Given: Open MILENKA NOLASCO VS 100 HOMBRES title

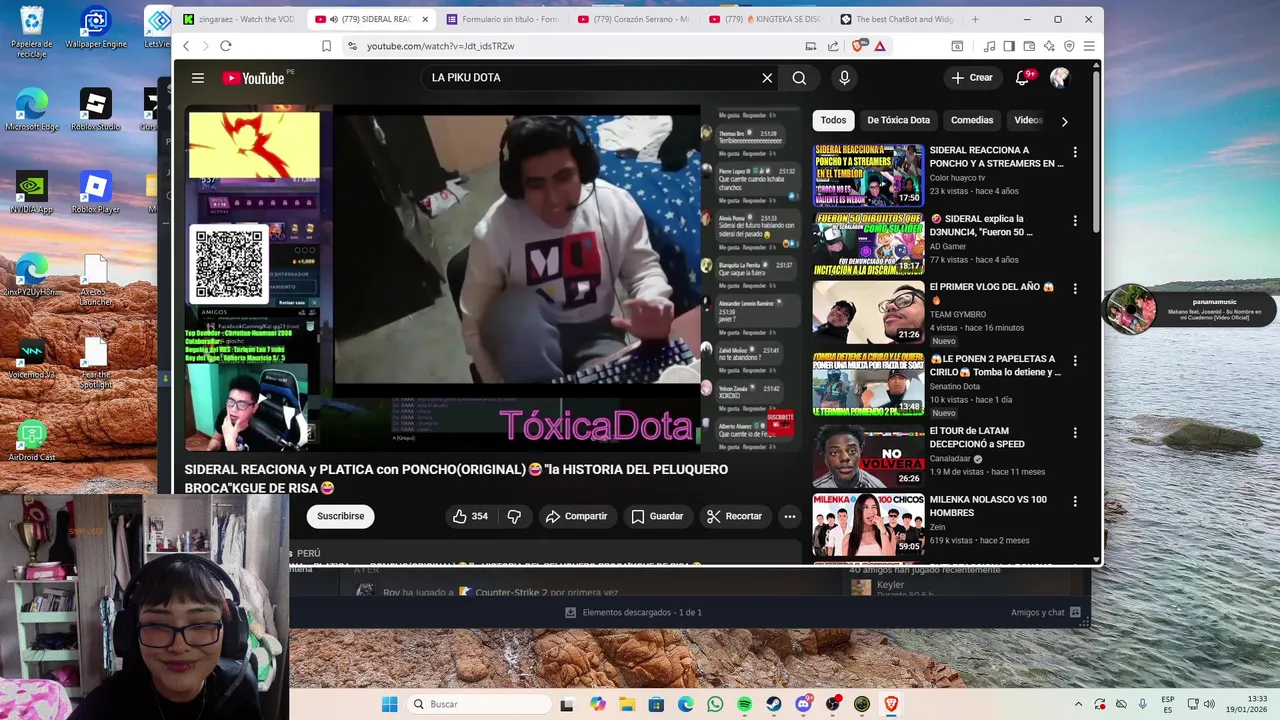Looking at the screenshot, I should point(988,506).
